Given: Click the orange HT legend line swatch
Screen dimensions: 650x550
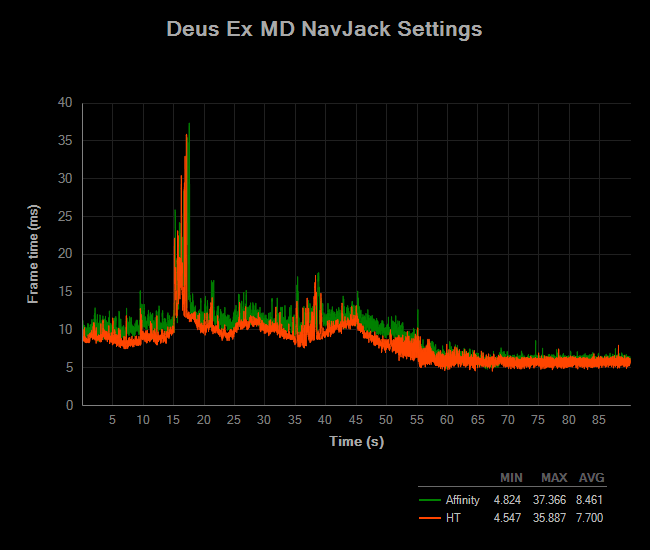Looking at the screenshot, I should (x=429, y=518).
